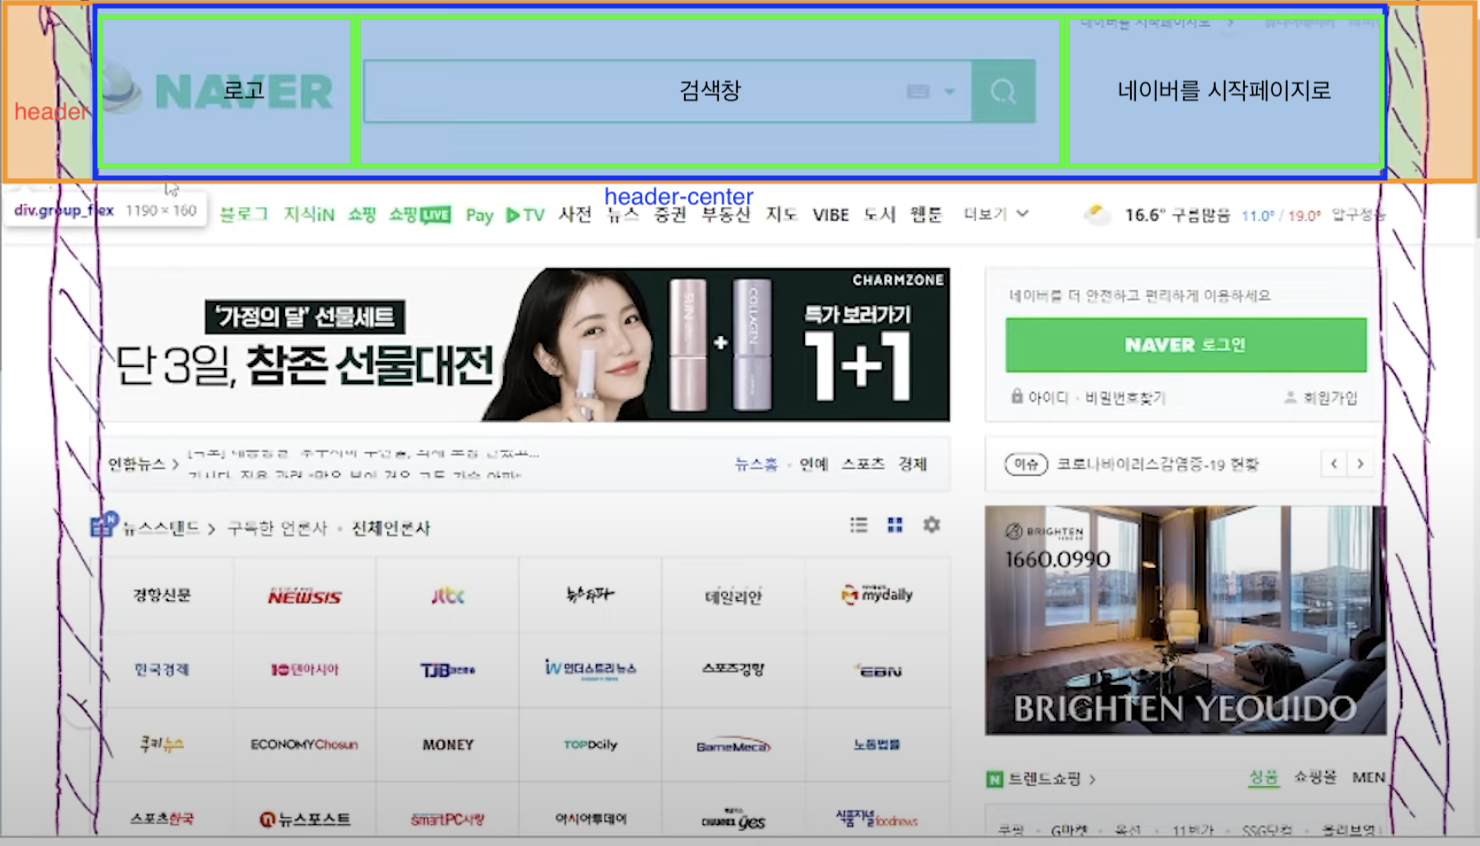Show next issue with right arrow
This screenshot has width=1480, height=846.
tap(1360, 464)
